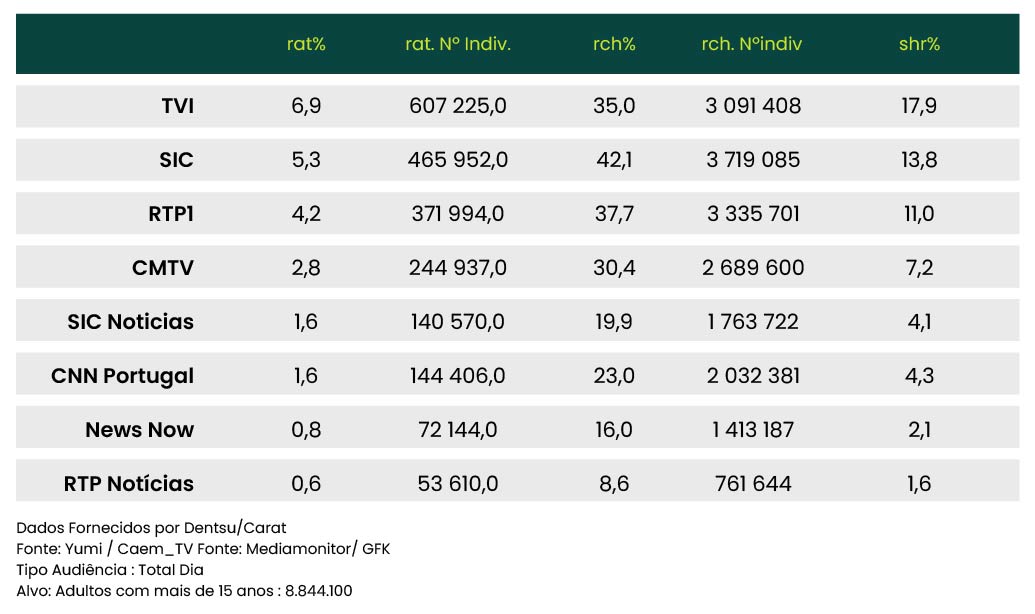The image size is (1035, 614).
Task: Click the Dados Fornecidos por Dentsu/Carat text
Action: pos(151,527)
